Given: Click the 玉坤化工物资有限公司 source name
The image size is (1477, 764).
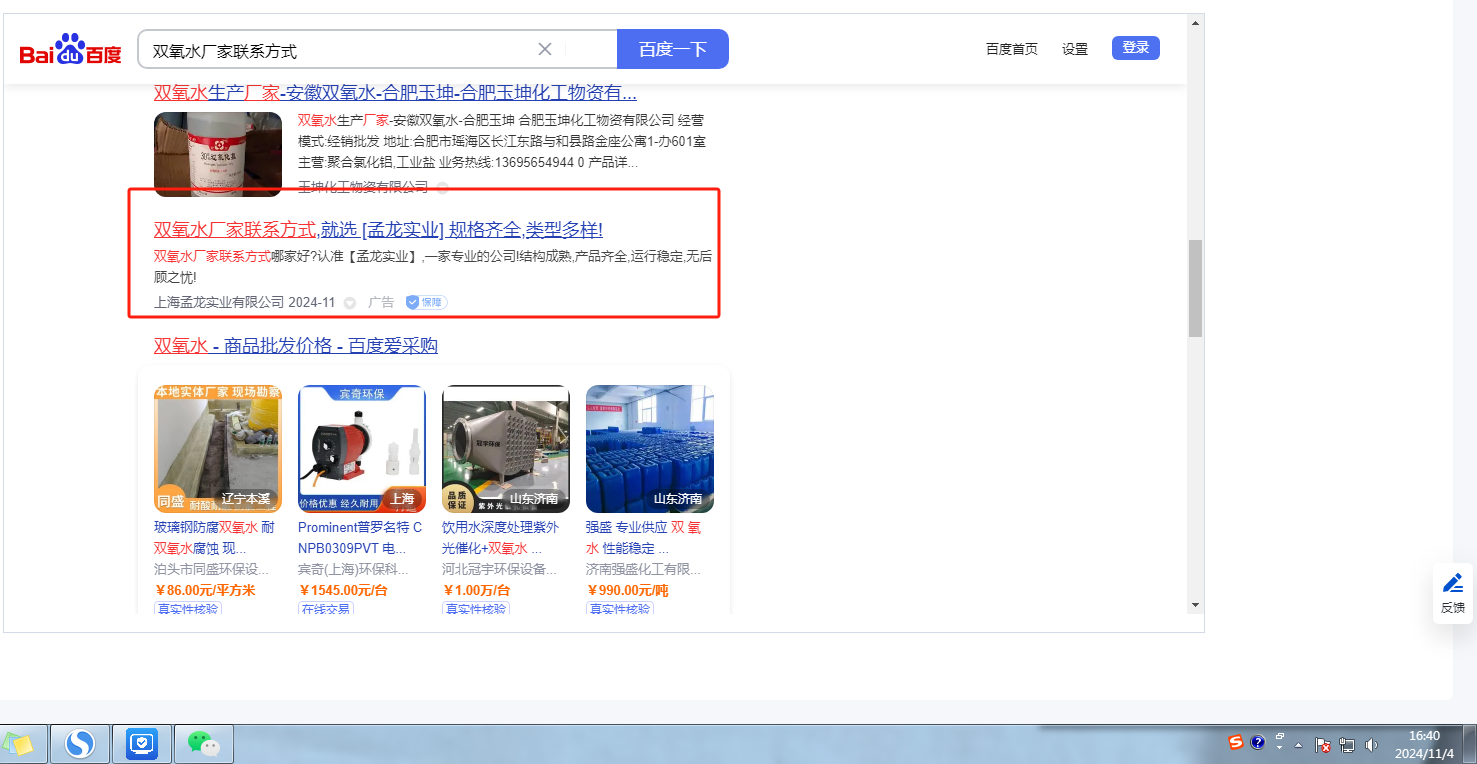Looking at the screenshot, I should tap(363, 187).
